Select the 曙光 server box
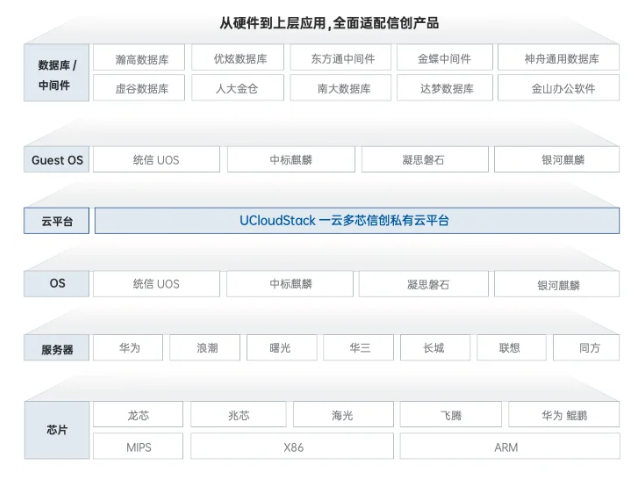 (x=282, y=348)
